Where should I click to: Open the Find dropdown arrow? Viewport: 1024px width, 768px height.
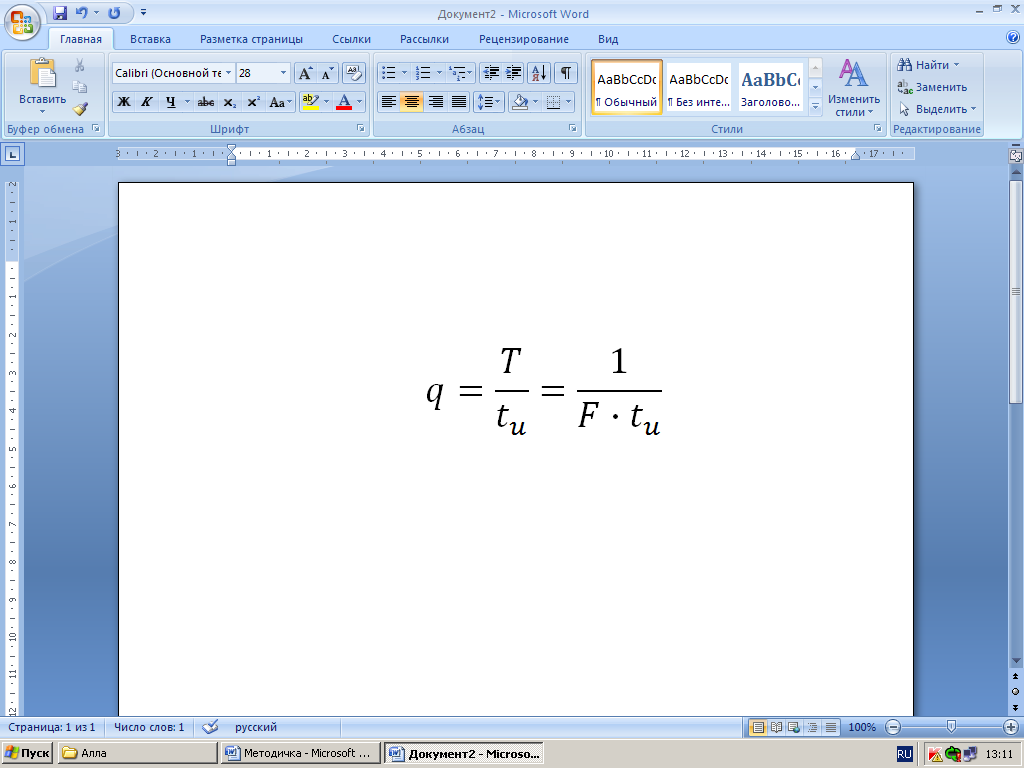tap(957, 65)
